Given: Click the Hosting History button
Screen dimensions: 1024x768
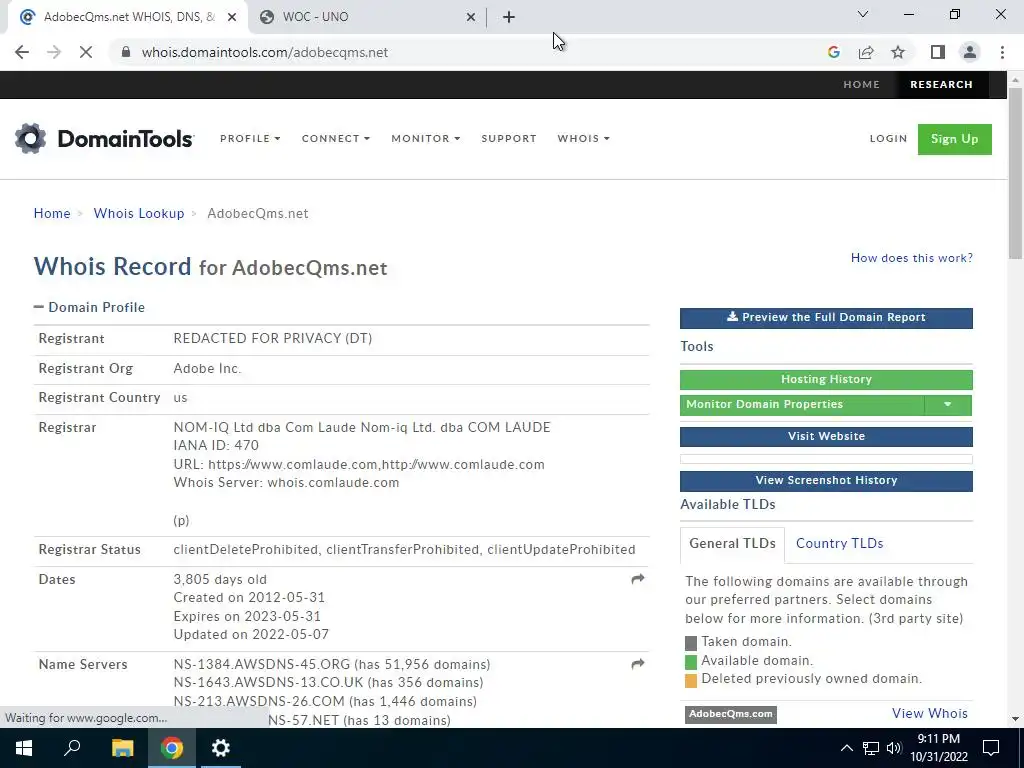Looking at the screenshot, I should [826, 379].
